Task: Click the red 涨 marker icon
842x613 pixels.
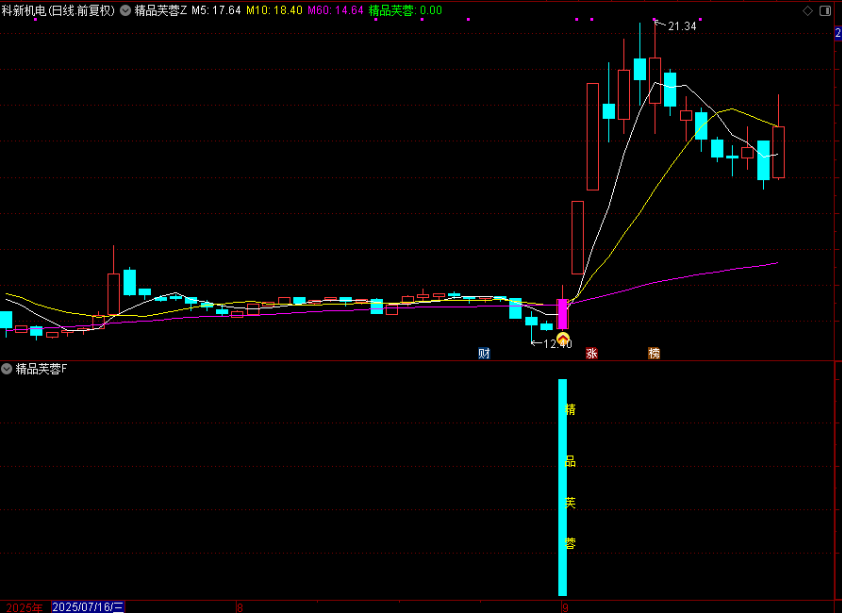Action: 591,353
